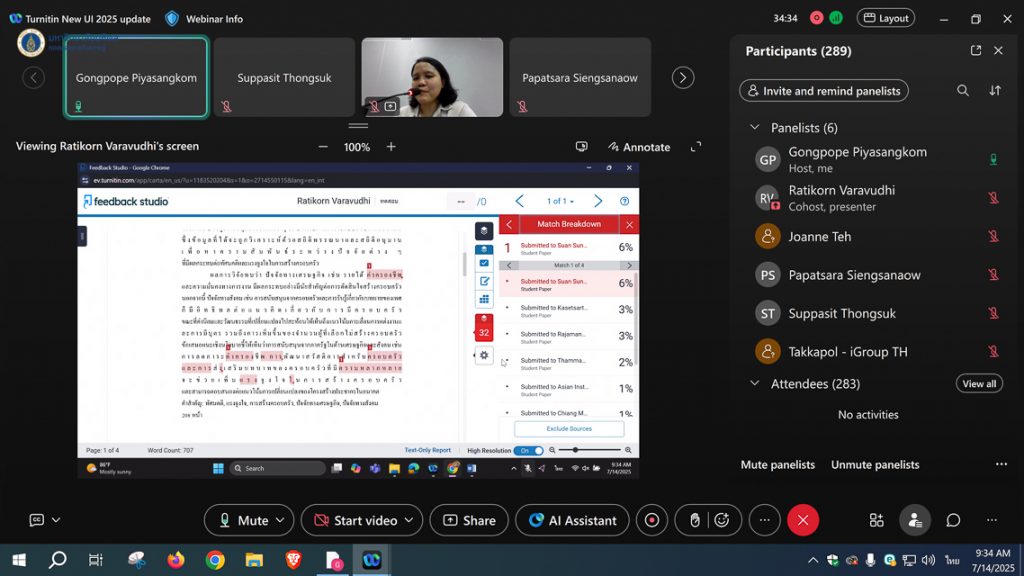
Task: Open the Layout options
Action: pos(885,18)
